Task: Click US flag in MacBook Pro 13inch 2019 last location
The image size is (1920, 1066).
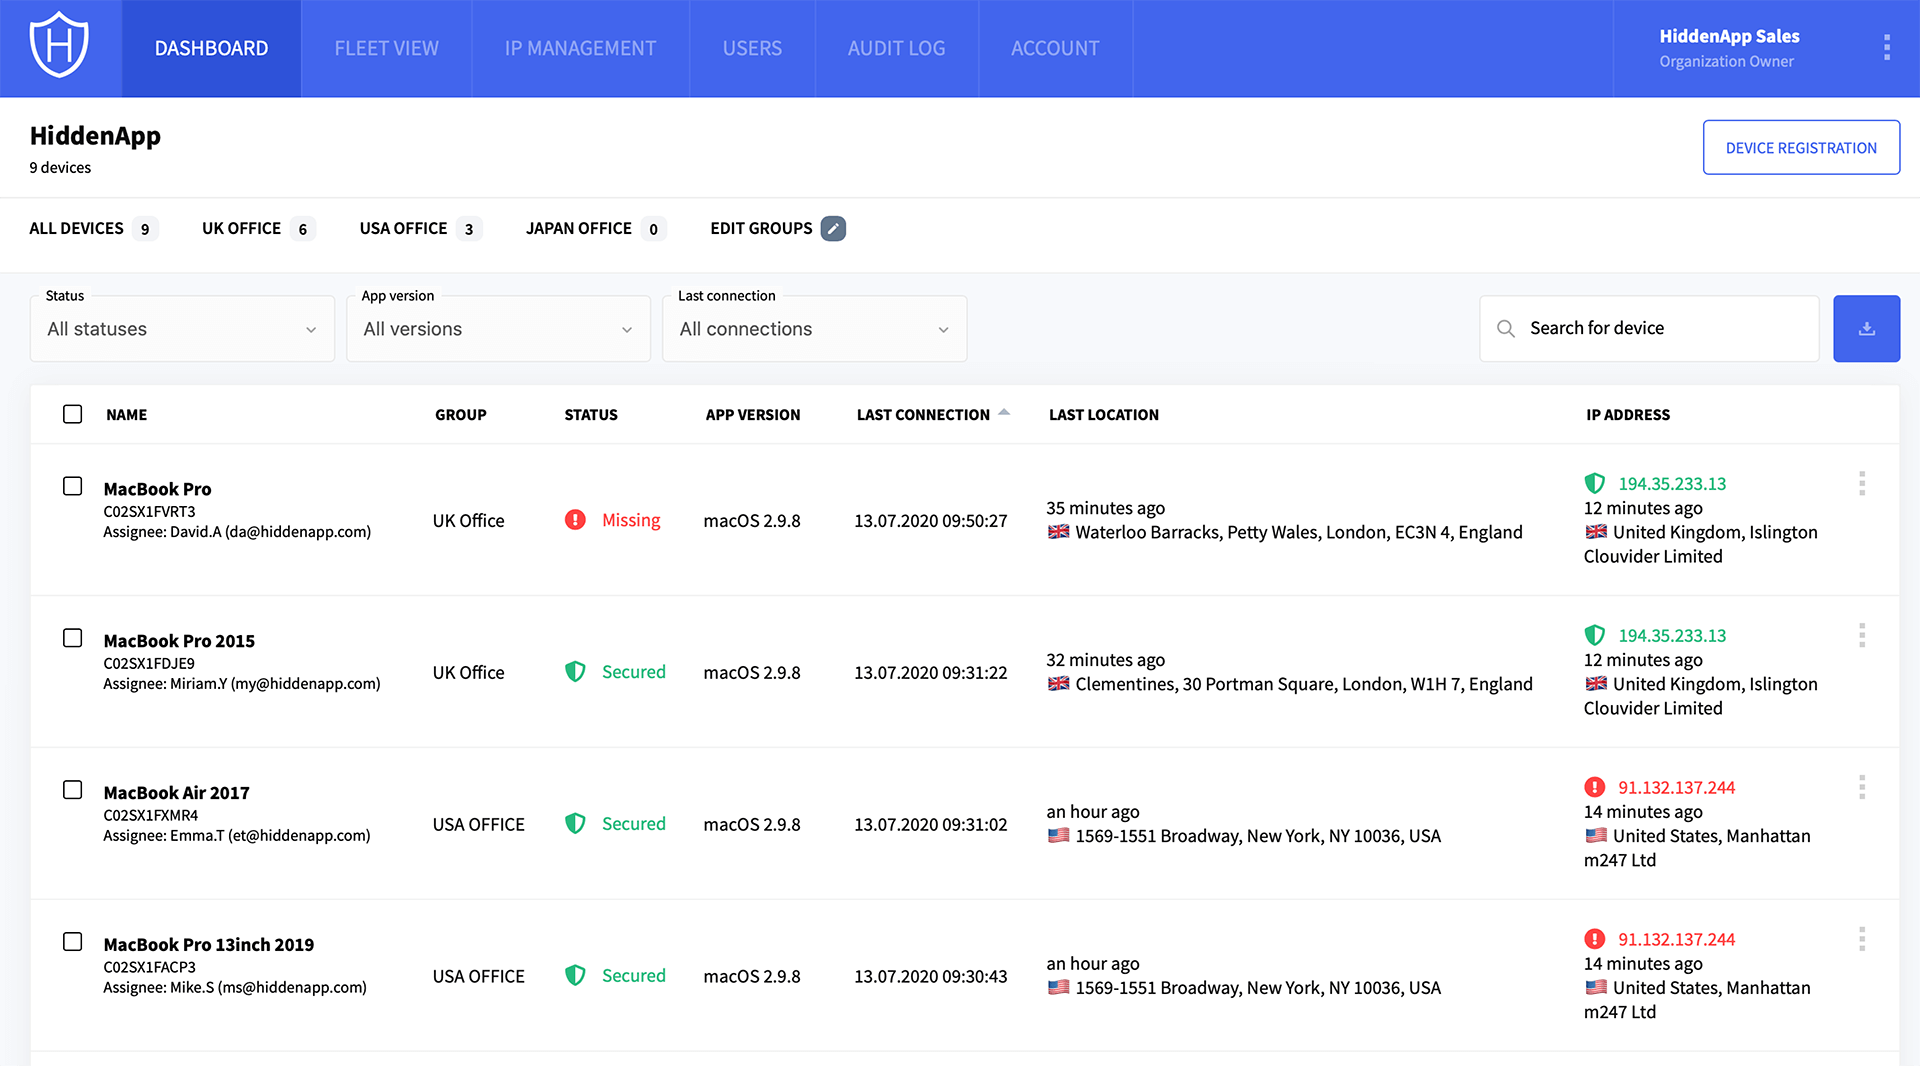Action: click(x=1058, y=988)
